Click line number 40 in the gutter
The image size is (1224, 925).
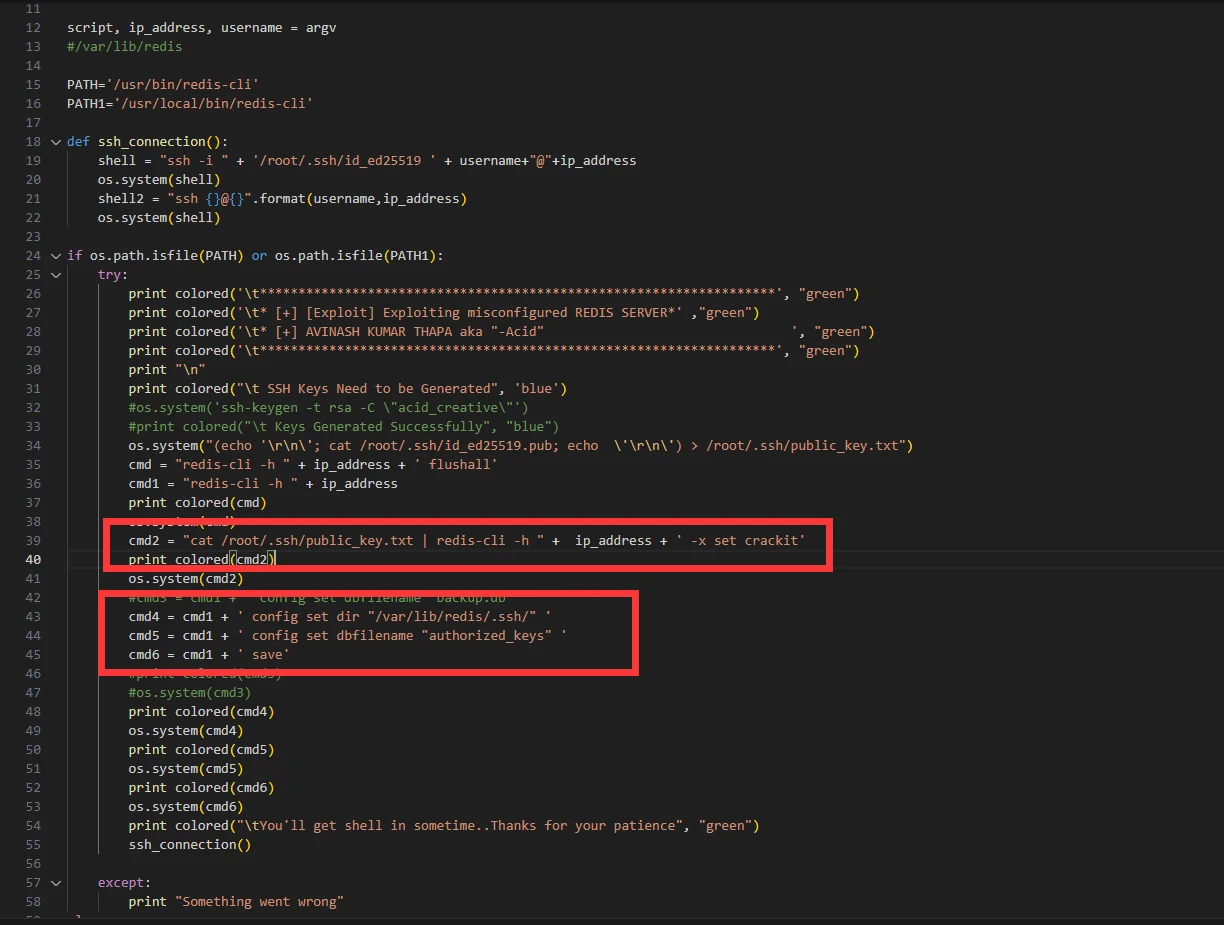pyautogui.click(x=34, y=559)
